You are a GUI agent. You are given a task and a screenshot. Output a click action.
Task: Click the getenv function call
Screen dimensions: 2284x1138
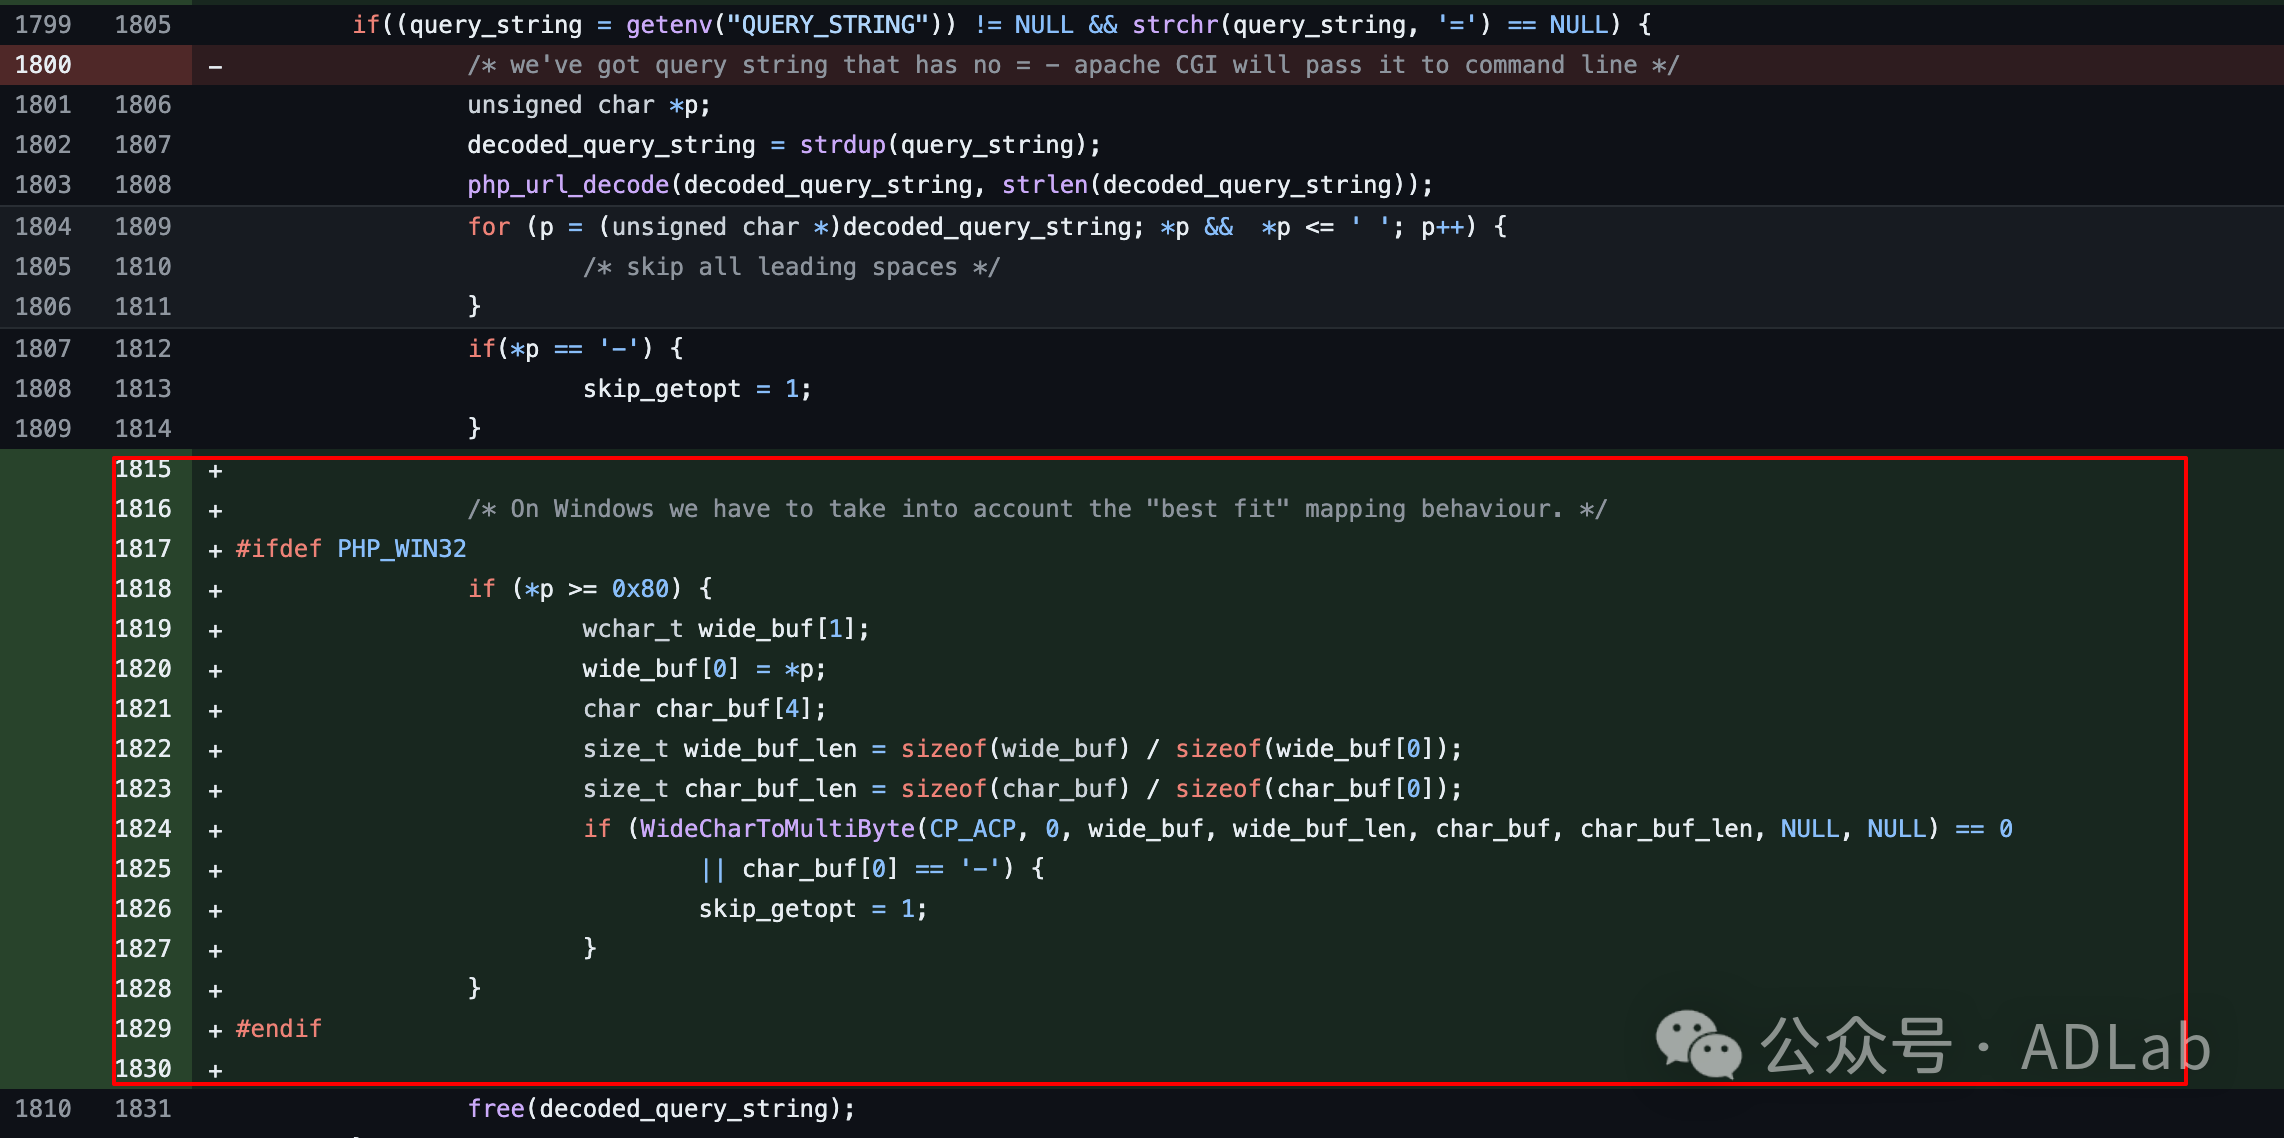(x=669, y=25)
